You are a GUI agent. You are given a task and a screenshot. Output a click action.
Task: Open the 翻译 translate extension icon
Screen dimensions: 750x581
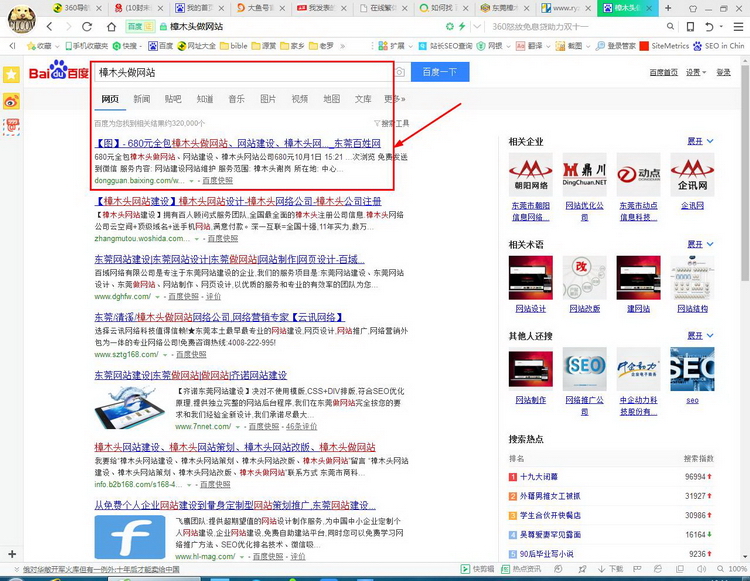[530, 46]
